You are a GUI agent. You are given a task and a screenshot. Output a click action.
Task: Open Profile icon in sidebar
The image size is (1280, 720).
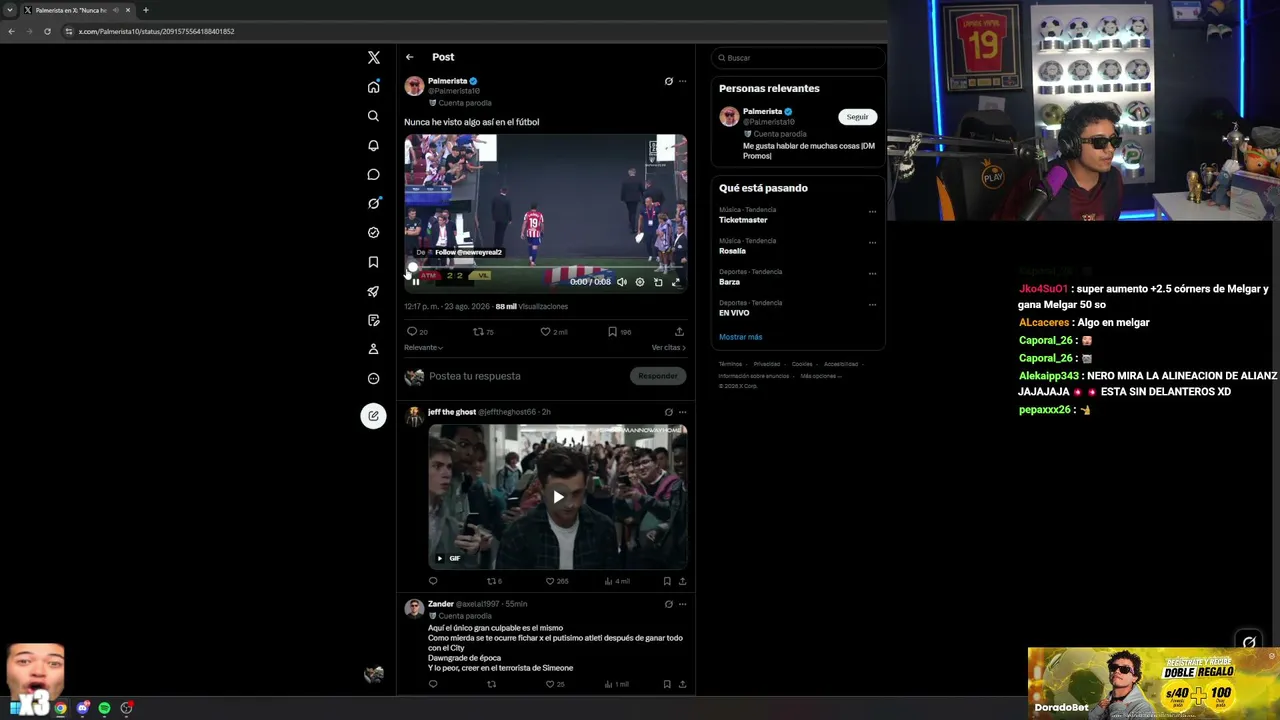click(x=373, y=349)
